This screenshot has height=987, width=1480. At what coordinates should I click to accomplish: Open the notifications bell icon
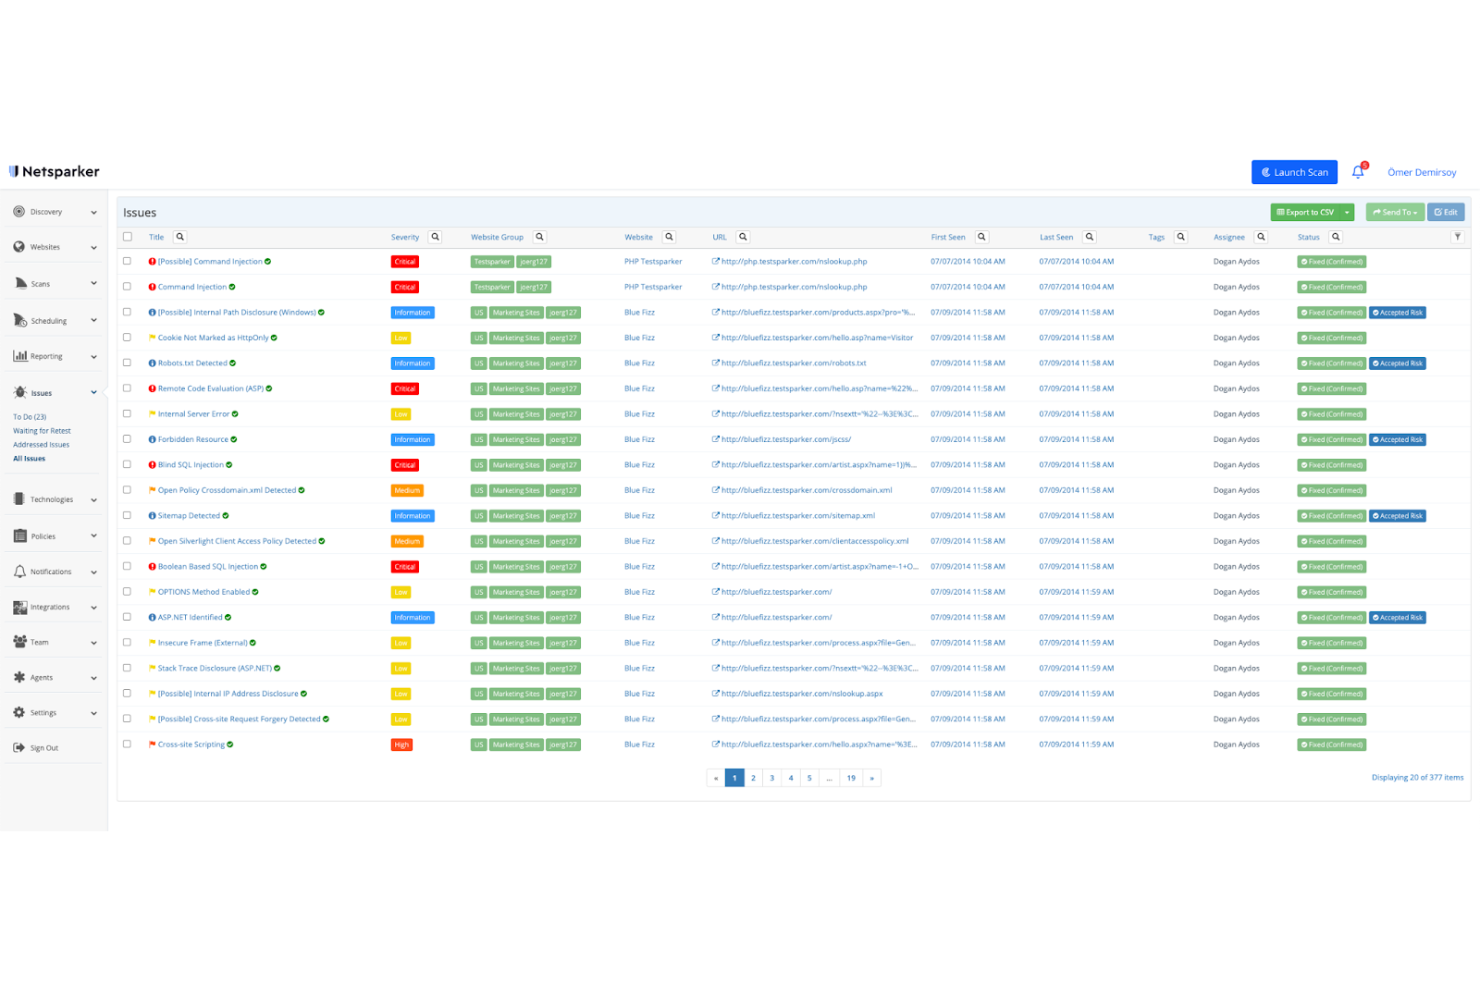(1357, 171)
